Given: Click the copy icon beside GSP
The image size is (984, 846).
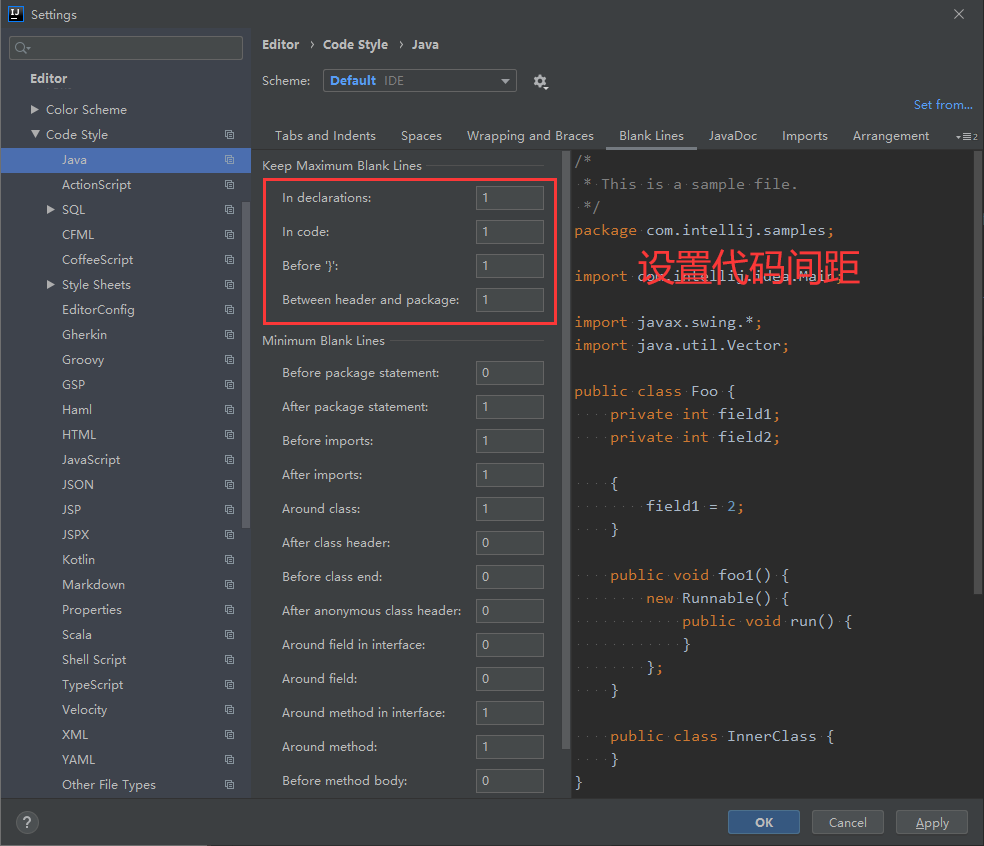Looking at the screenshot, I should 230,385.
